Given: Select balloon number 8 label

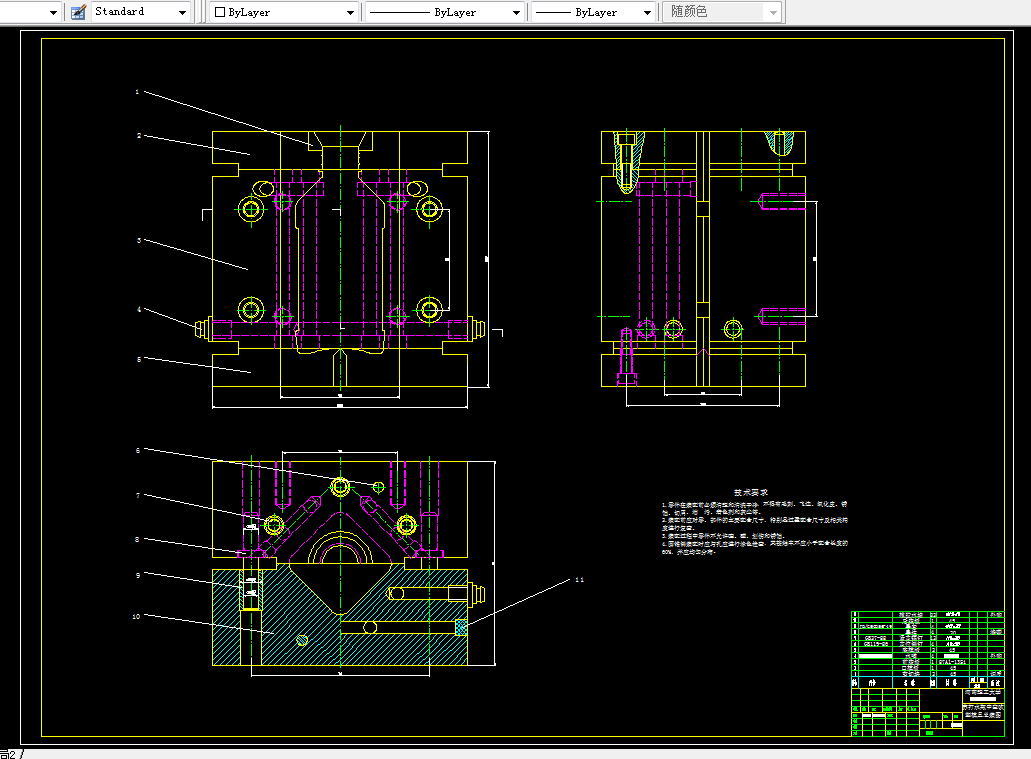Looking at the screenshot, I should click(137, 539).
